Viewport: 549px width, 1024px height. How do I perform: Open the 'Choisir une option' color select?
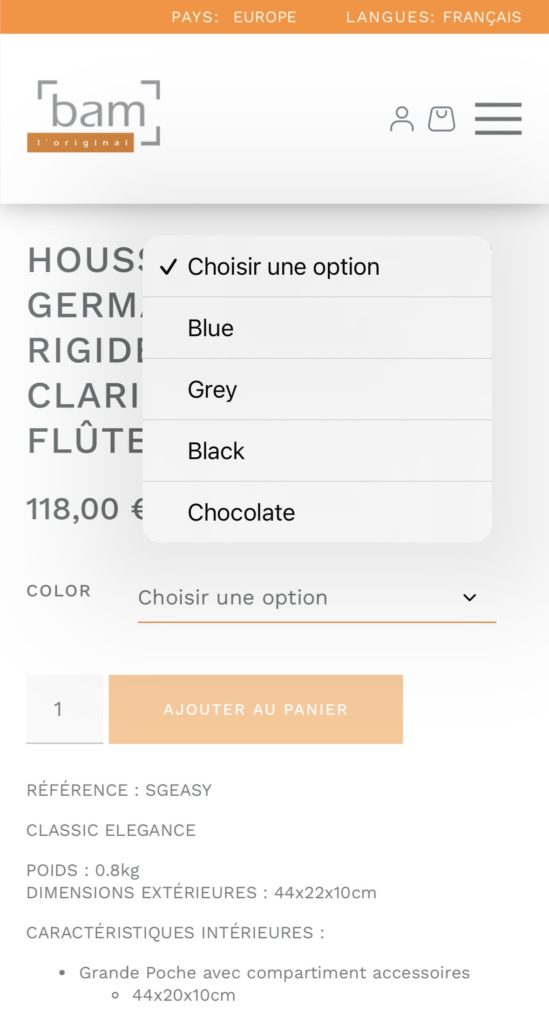[x=317, y=598]
